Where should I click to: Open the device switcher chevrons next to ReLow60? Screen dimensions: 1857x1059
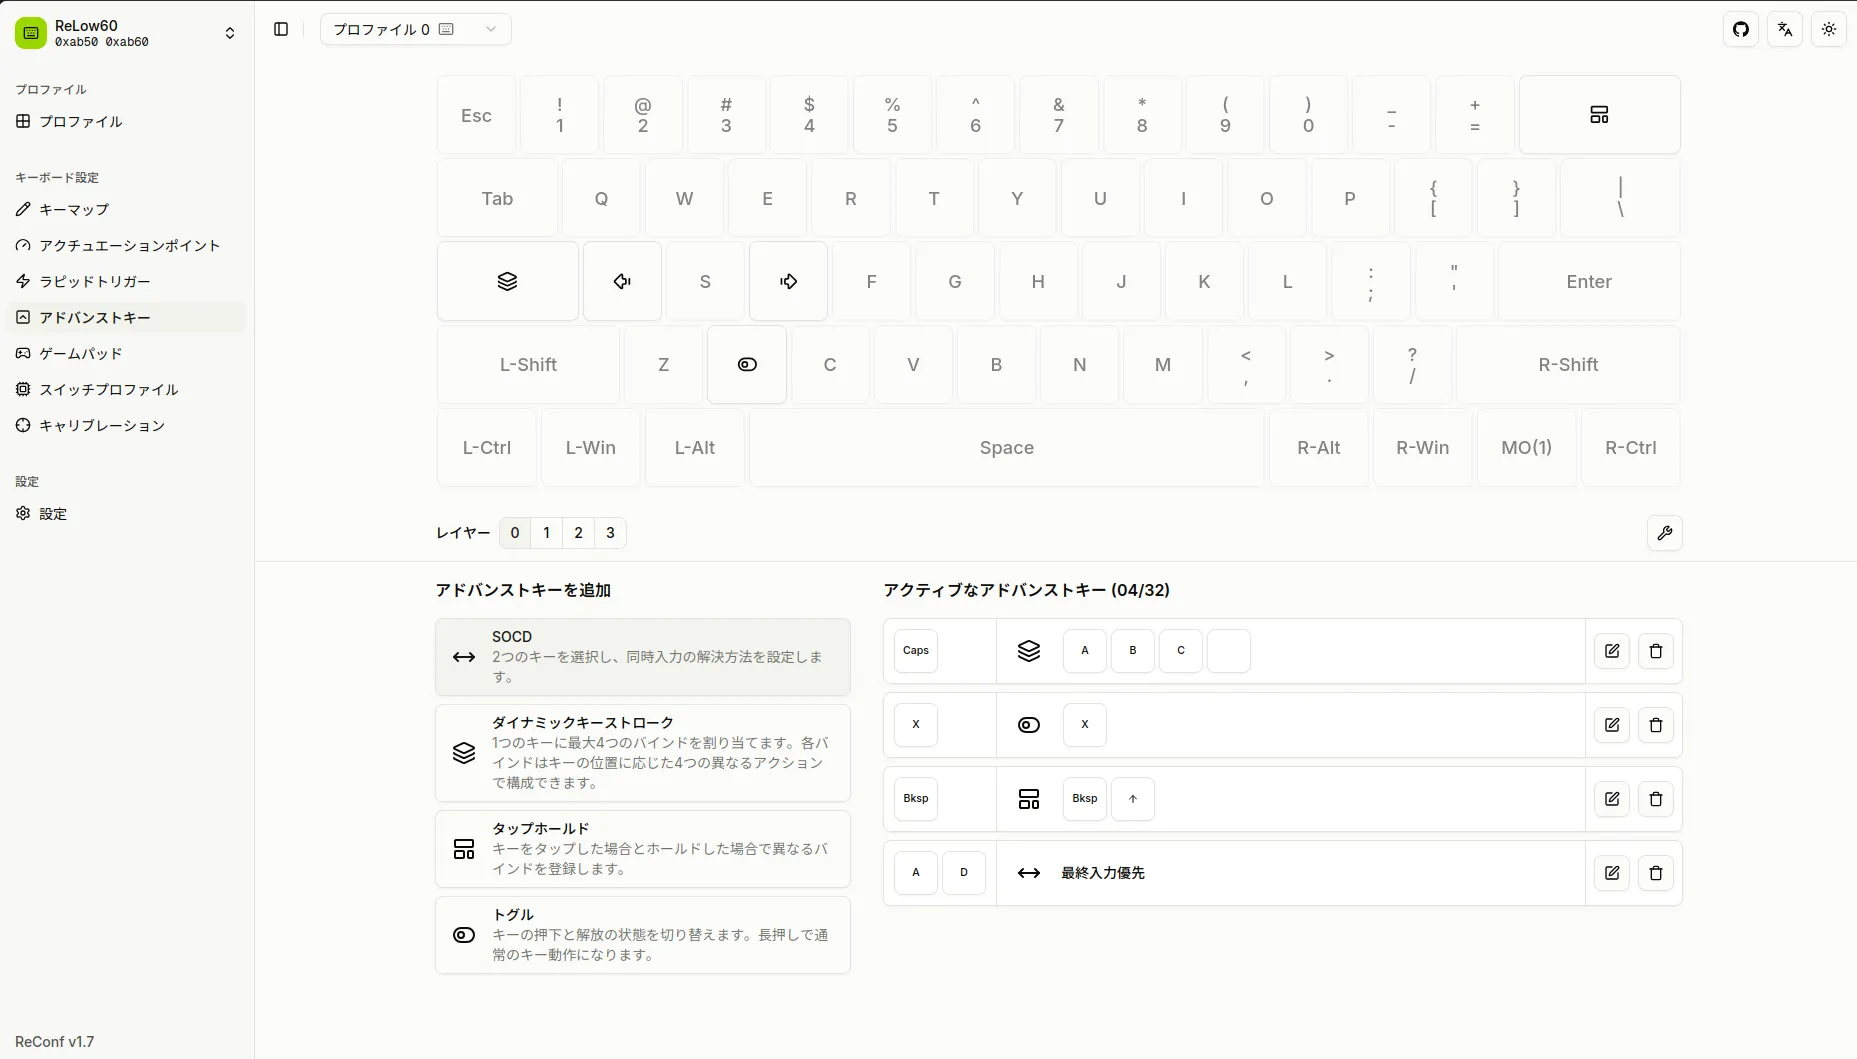pyautogui.click(x=230, y=33)
